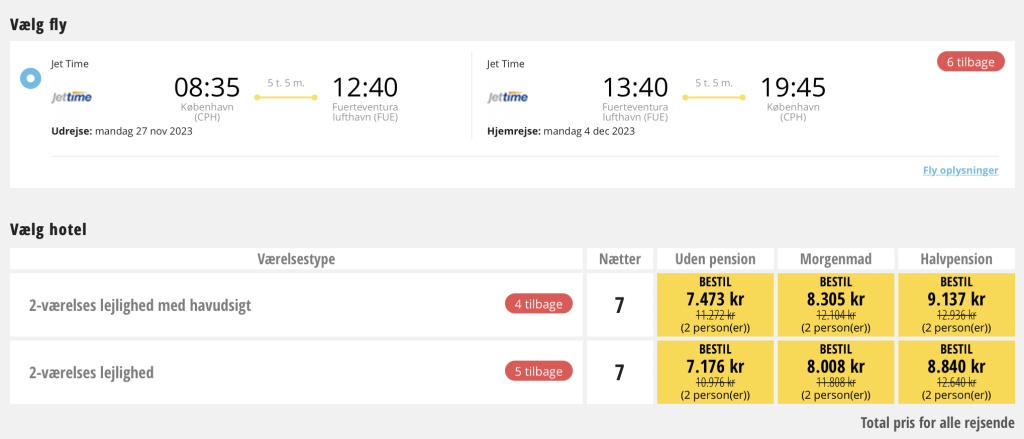Open the 6 tilbage flight badge

(x=970, y=61)
